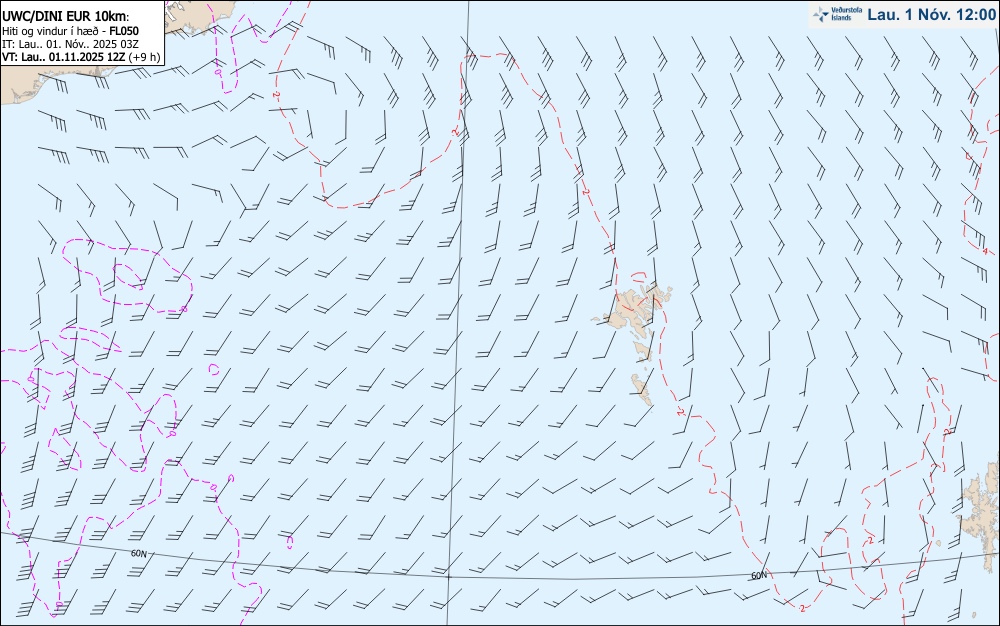1000x626 pixels.
Task: Click Suðuroy, the southernmost Faroe island
Action: (x=642, y=389)
